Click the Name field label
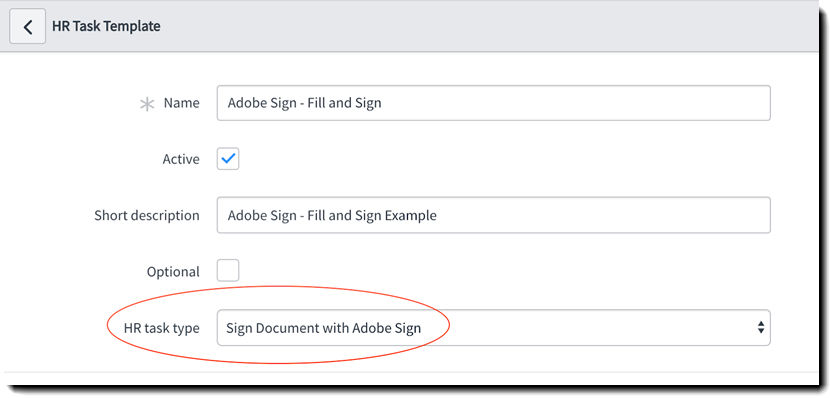Screen dimensions: 830x398 (x=182, y=103)
